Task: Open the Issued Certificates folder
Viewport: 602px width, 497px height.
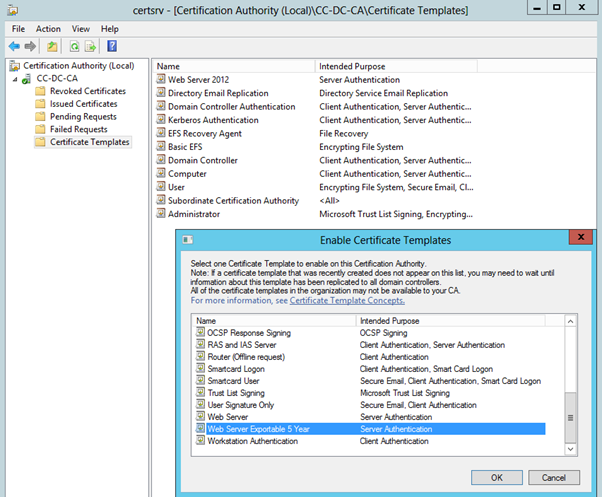Action: [x=83, y=104]
